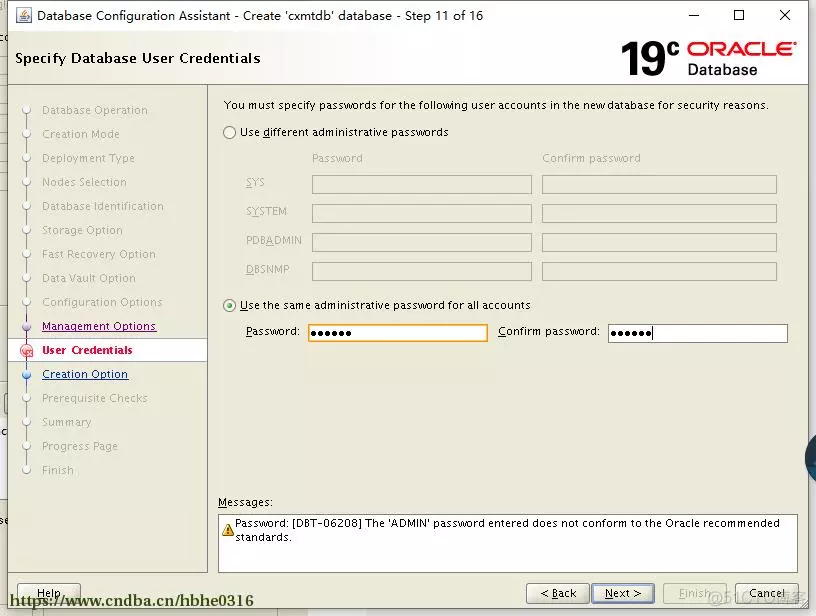
Task: Click the warning icon in Messages box
Action: (227, 530)
